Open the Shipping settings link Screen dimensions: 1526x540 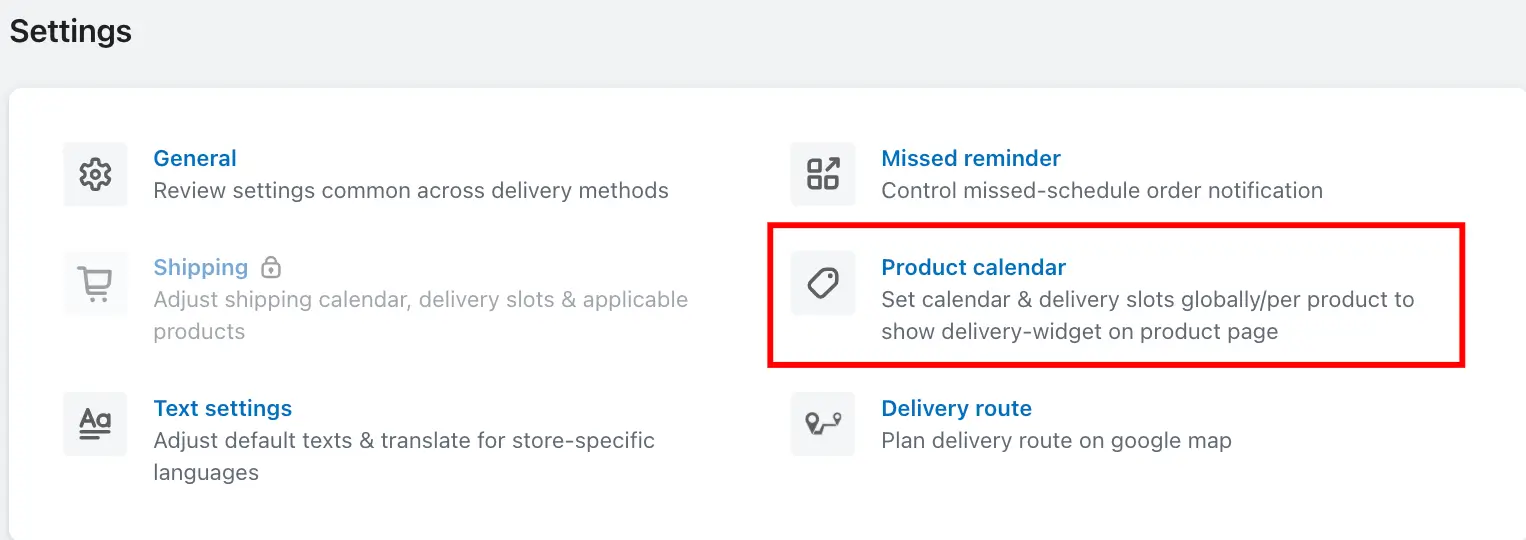click(201, 268)
